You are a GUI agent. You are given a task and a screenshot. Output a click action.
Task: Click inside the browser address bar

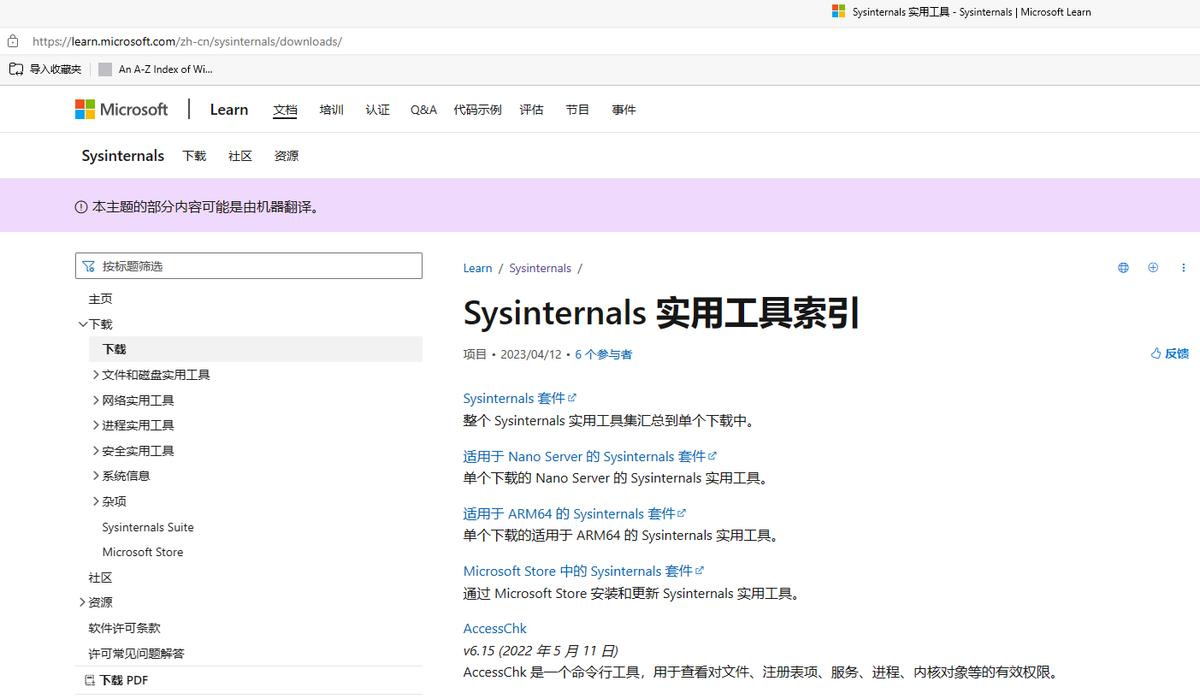click(x=300, y=41)
